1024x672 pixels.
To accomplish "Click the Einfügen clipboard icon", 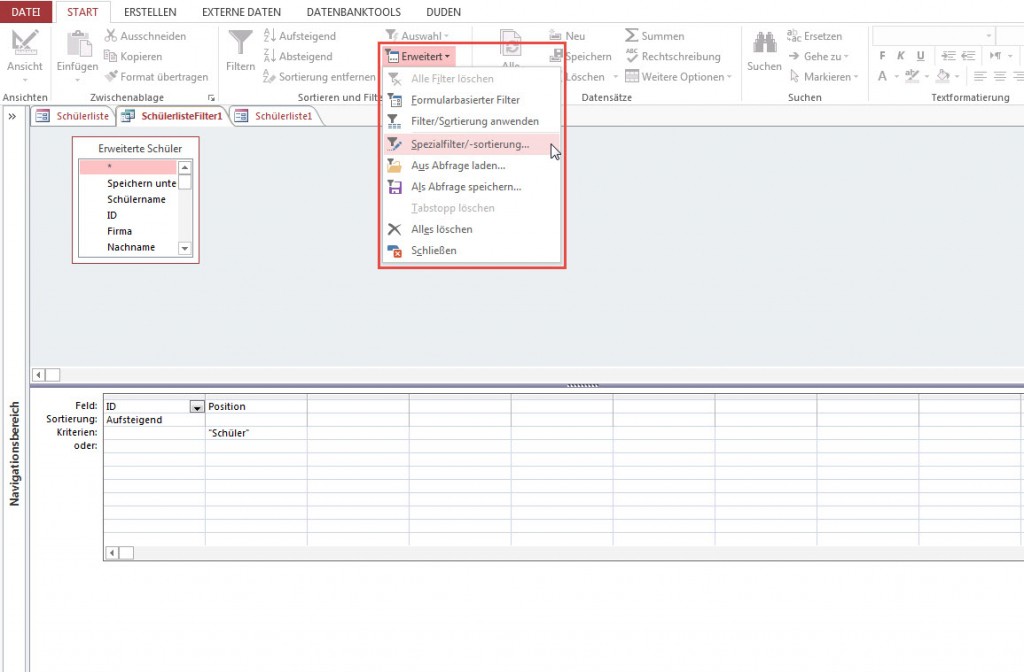I will pos(77,44).
